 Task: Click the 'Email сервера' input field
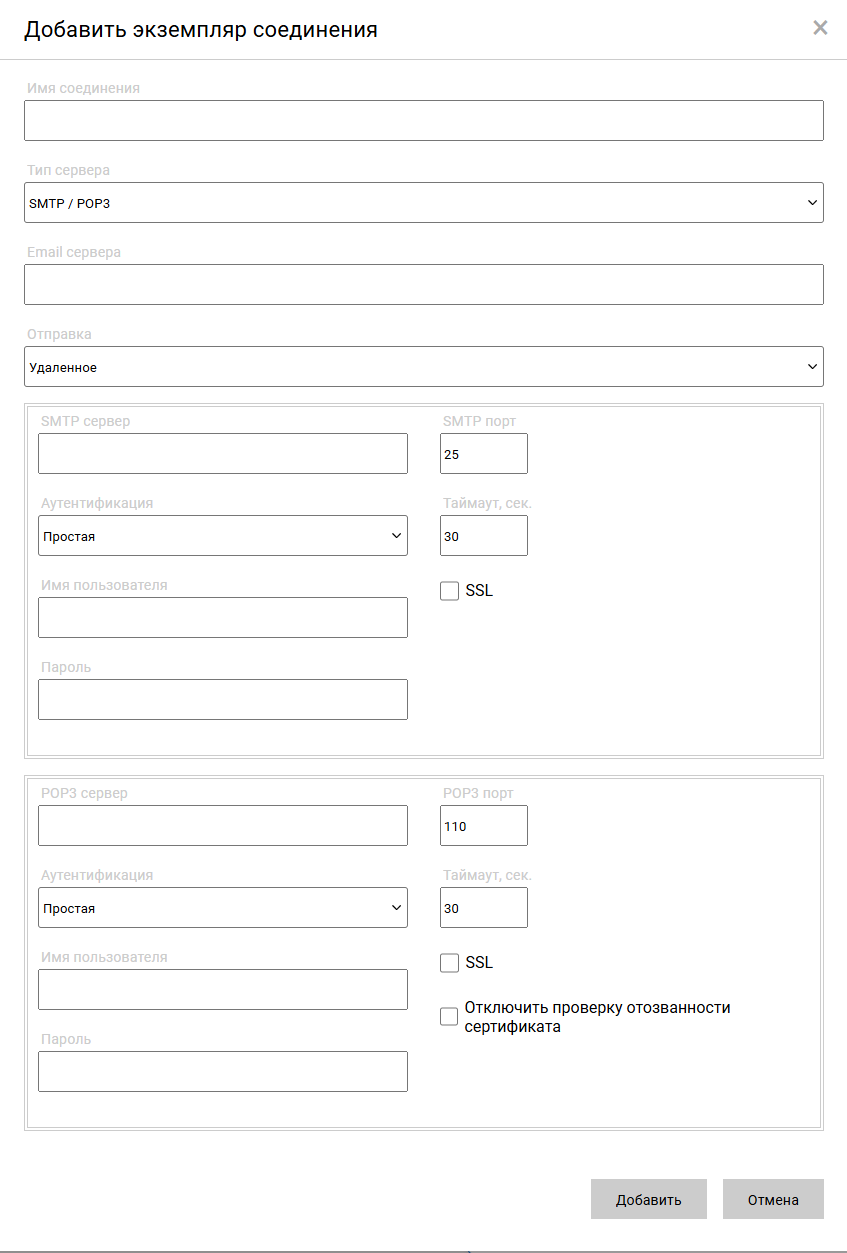click(423, 284)
